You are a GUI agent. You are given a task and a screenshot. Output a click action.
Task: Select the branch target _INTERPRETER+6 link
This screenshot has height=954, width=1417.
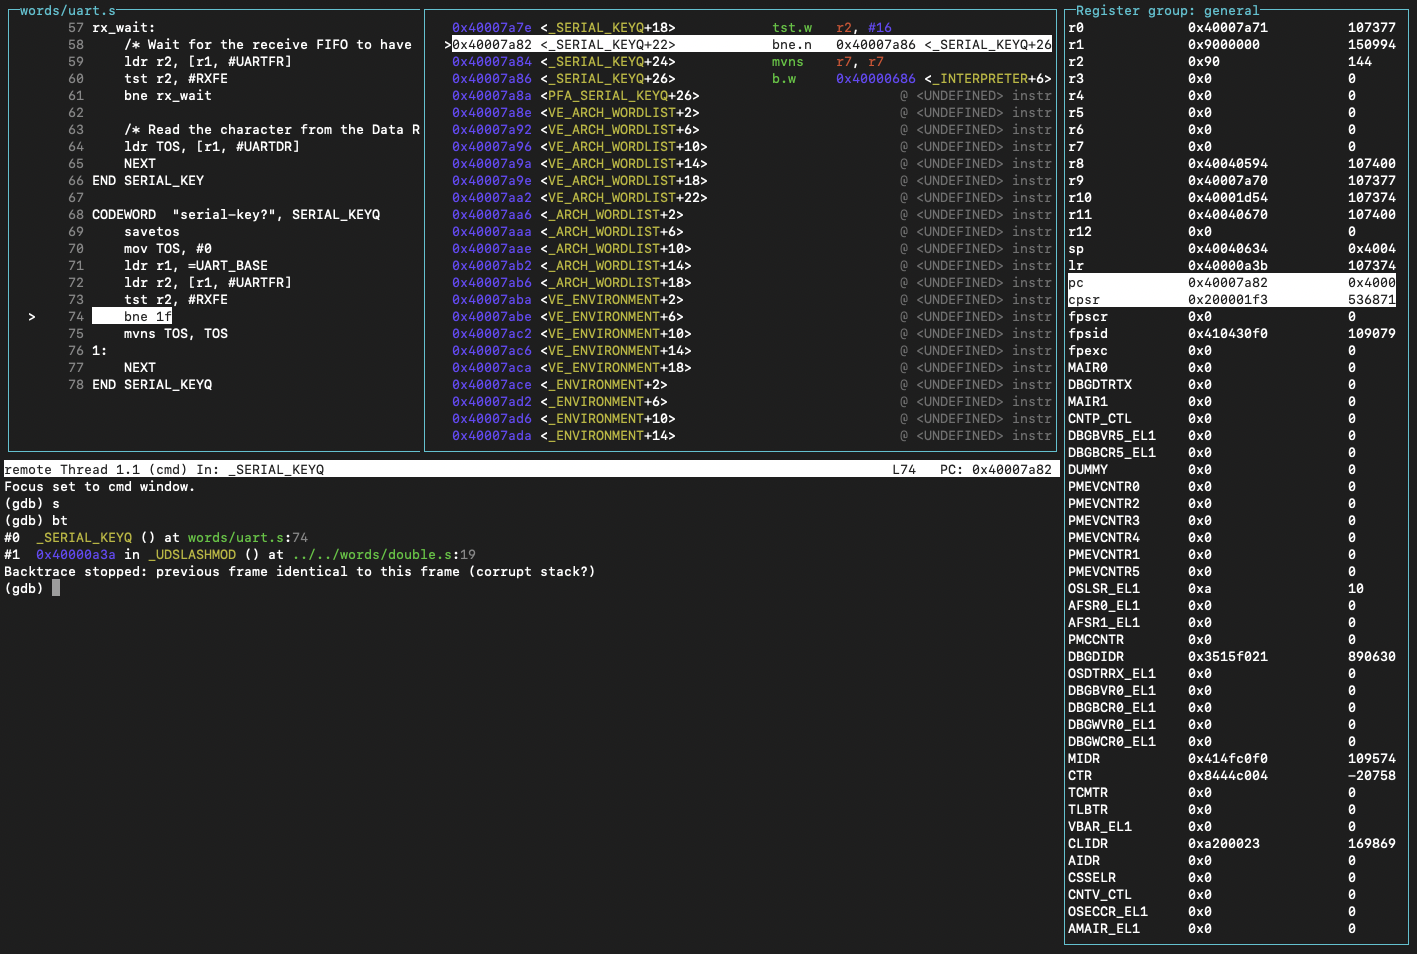pos(984,78)
